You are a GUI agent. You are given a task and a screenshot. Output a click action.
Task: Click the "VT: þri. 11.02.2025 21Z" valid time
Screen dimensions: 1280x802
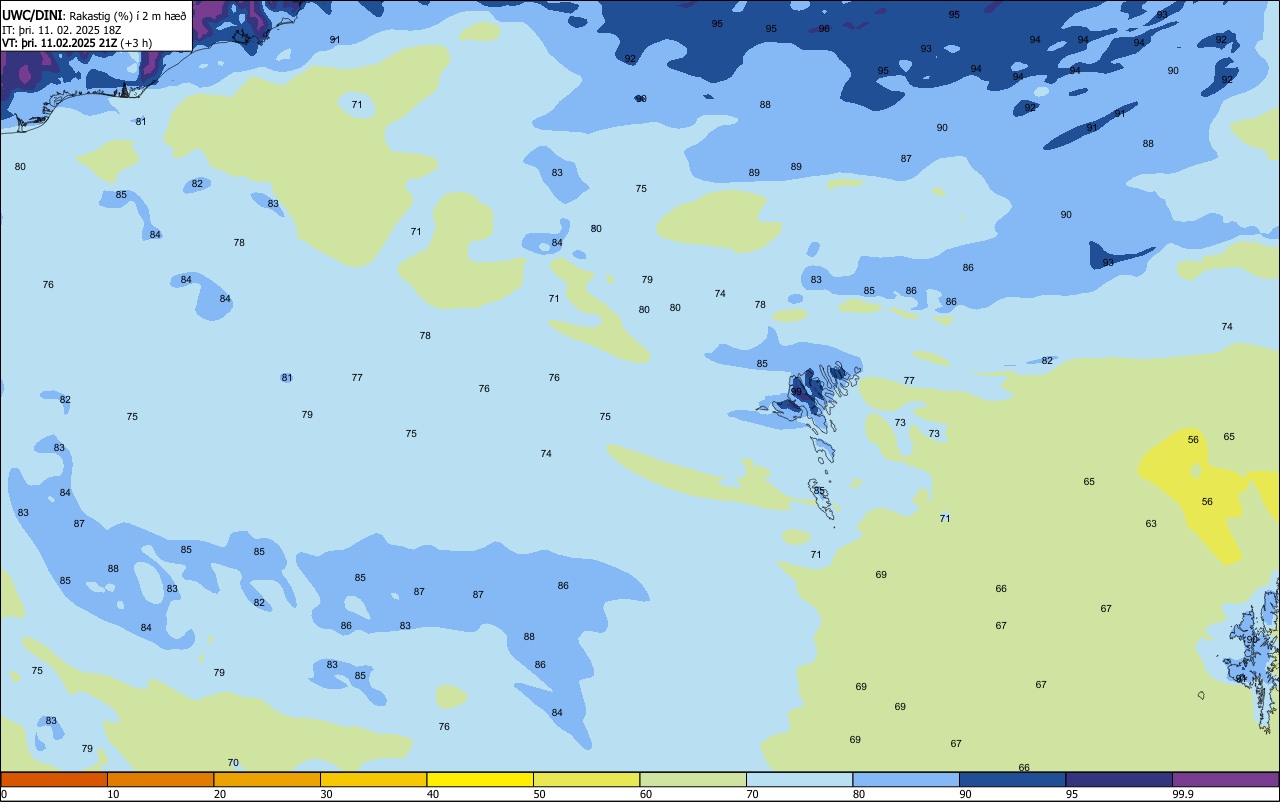[59, 43]
